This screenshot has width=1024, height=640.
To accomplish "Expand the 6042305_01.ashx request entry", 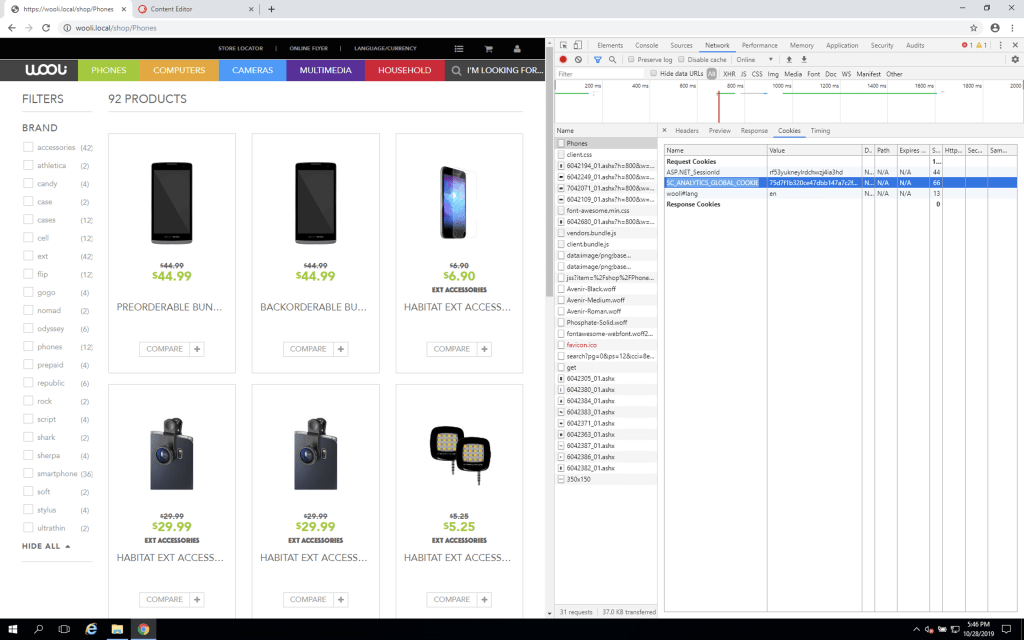I will 562,379.
